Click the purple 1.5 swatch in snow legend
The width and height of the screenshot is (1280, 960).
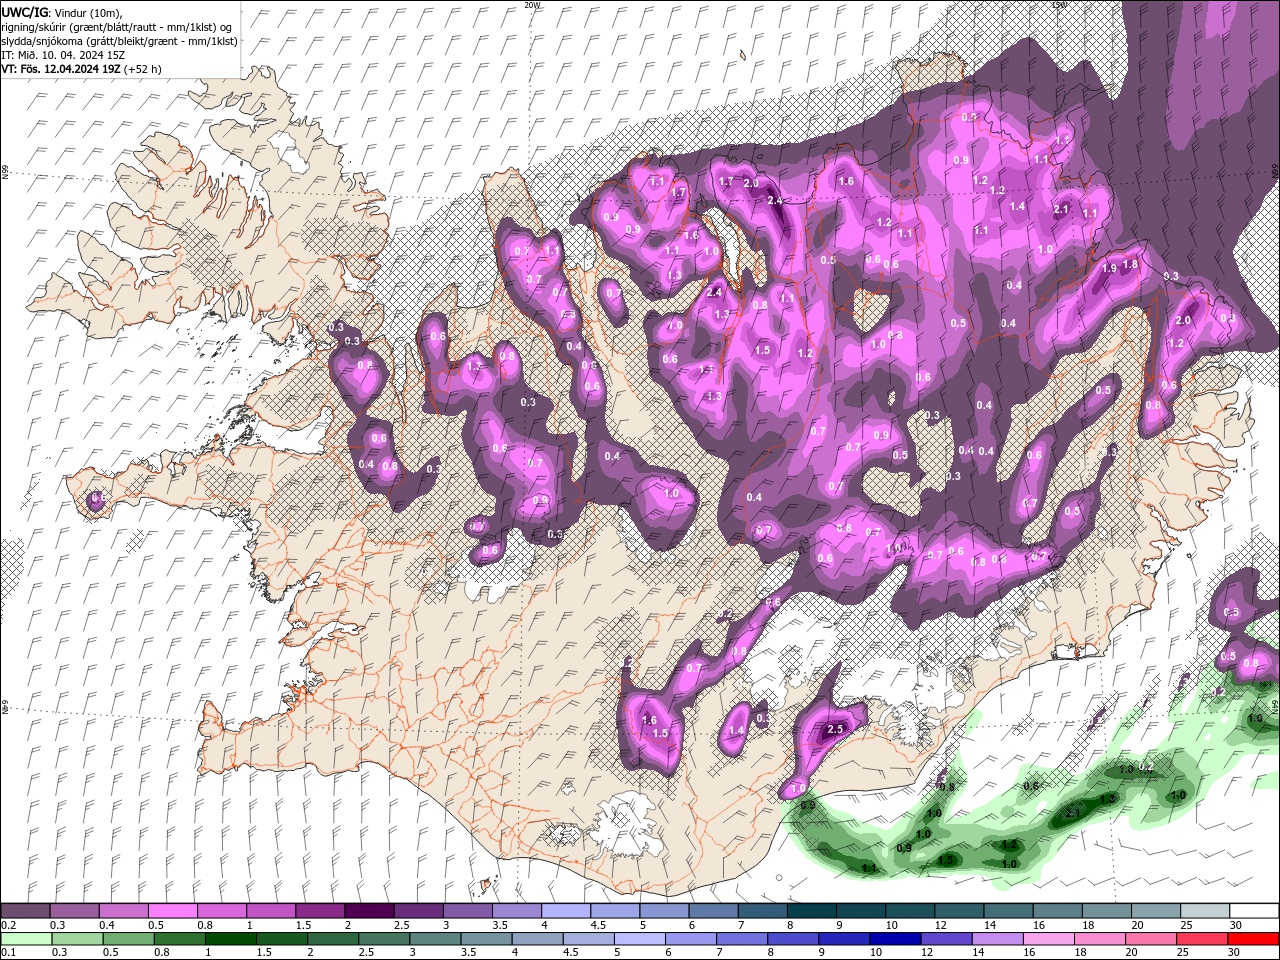[x=320, y=911]
